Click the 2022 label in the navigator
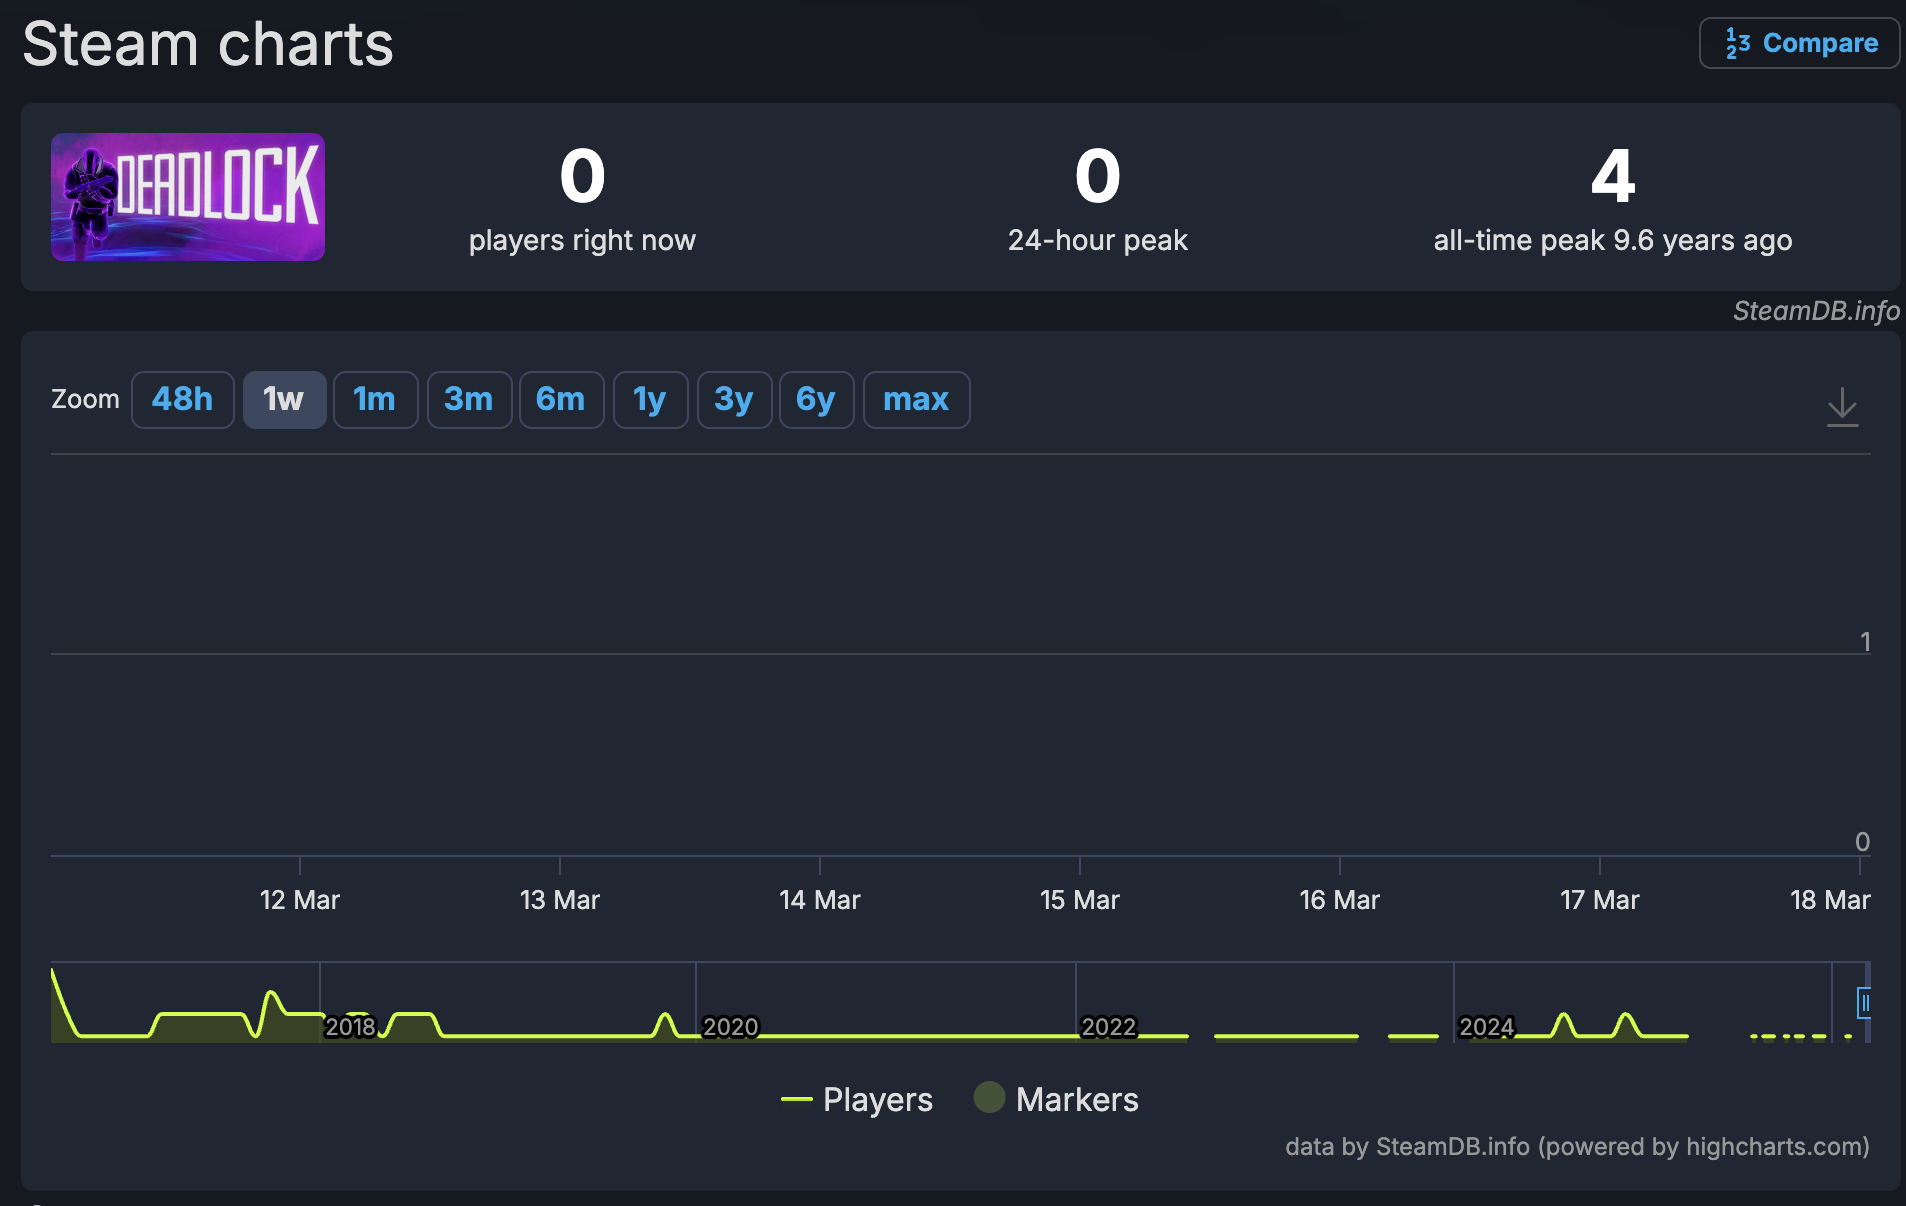 [1108, 1027]
